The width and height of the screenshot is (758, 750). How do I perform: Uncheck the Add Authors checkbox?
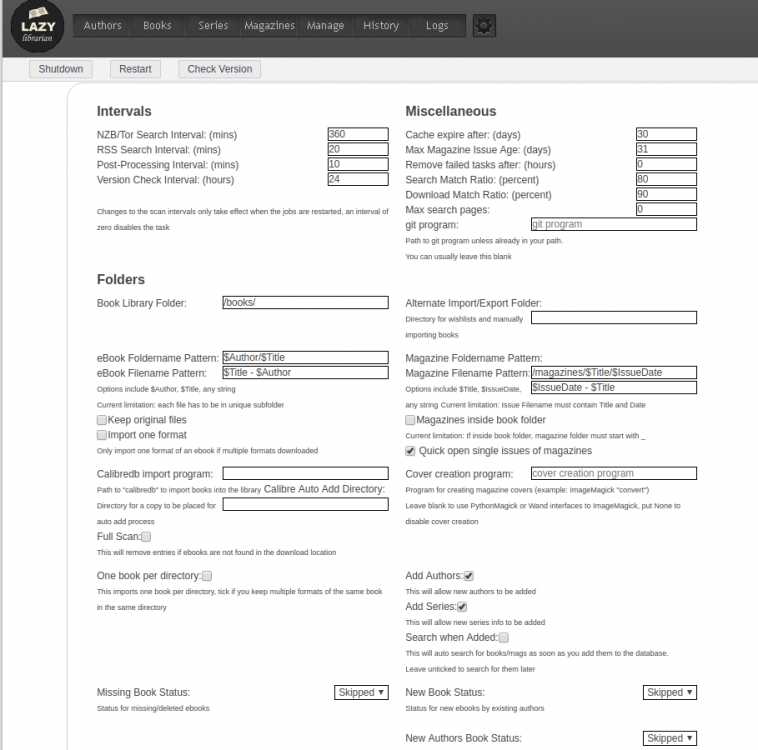[x=468, y=576]
